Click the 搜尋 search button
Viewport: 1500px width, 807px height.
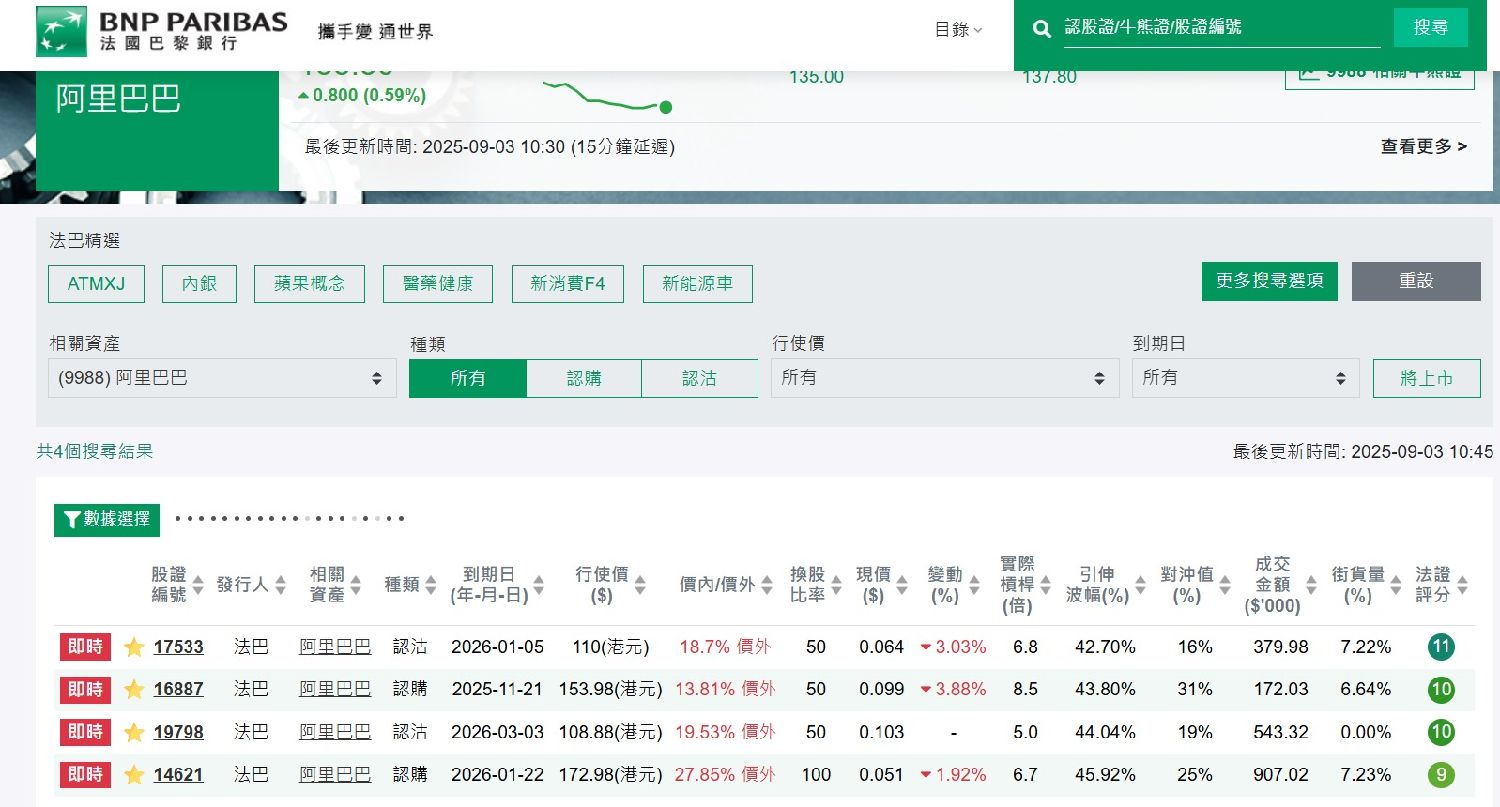(1431, 28)
